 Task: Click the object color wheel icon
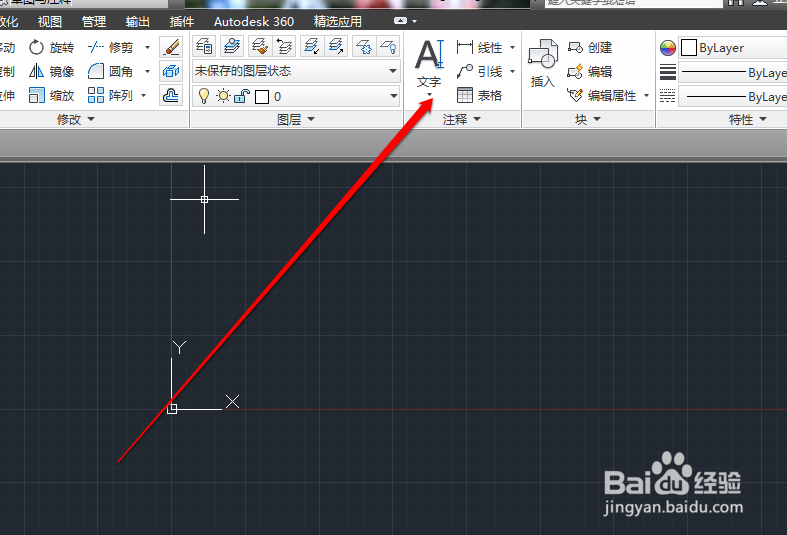click(x=668, y=48)
